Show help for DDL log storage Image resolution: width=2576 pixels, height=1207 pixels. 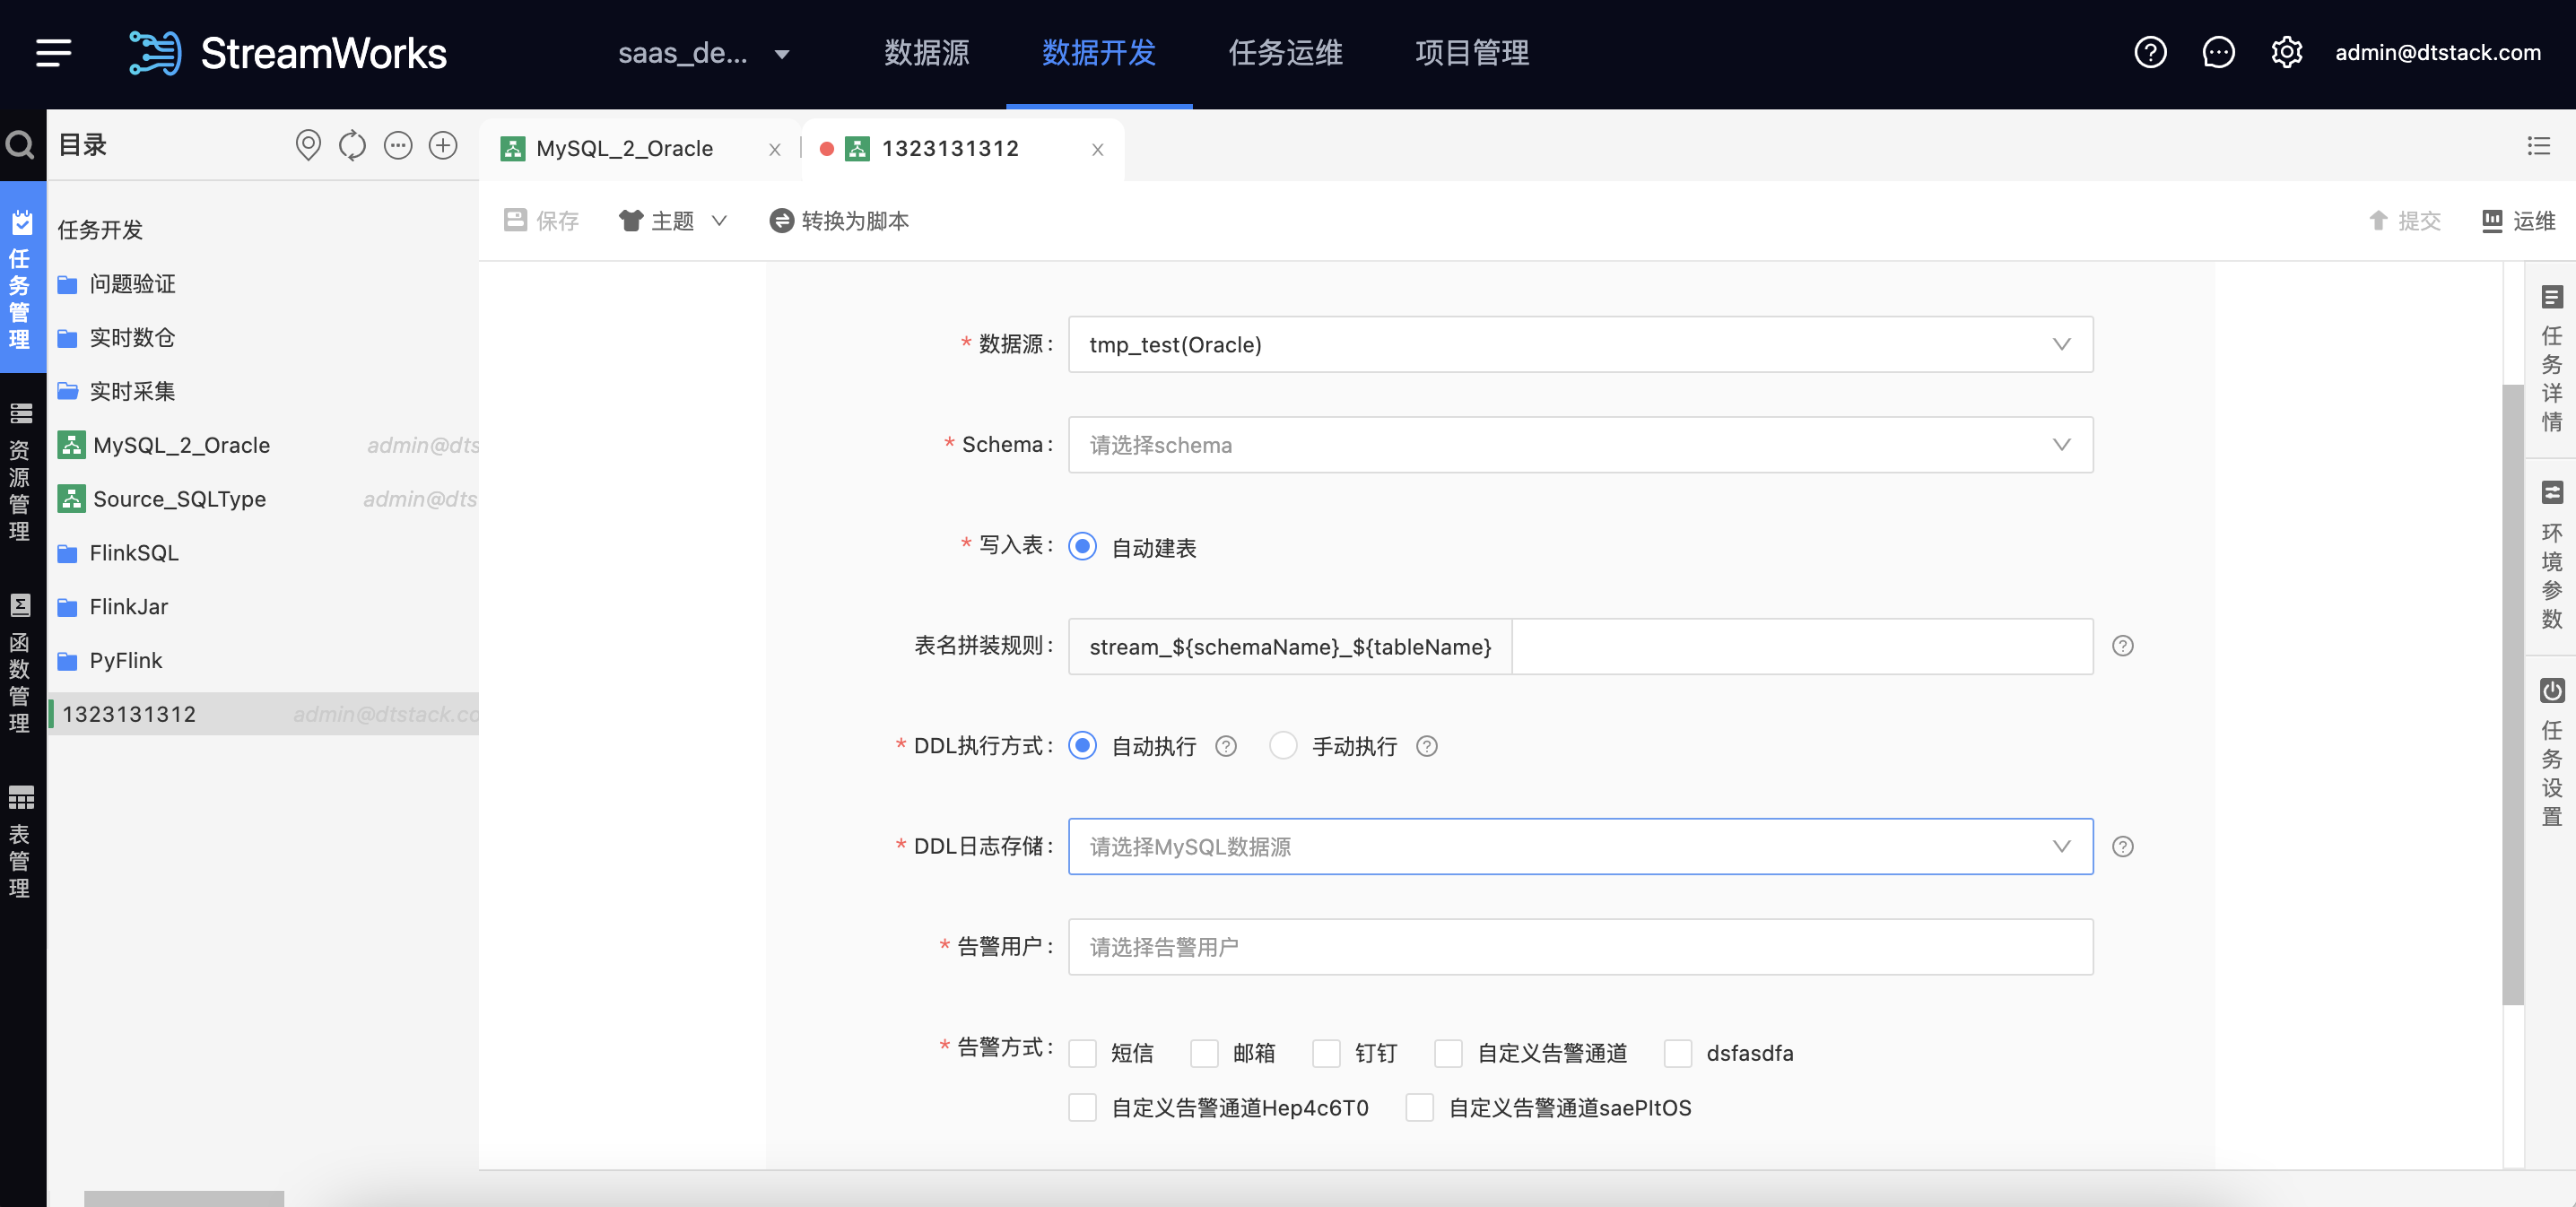tap(2122, 847)
